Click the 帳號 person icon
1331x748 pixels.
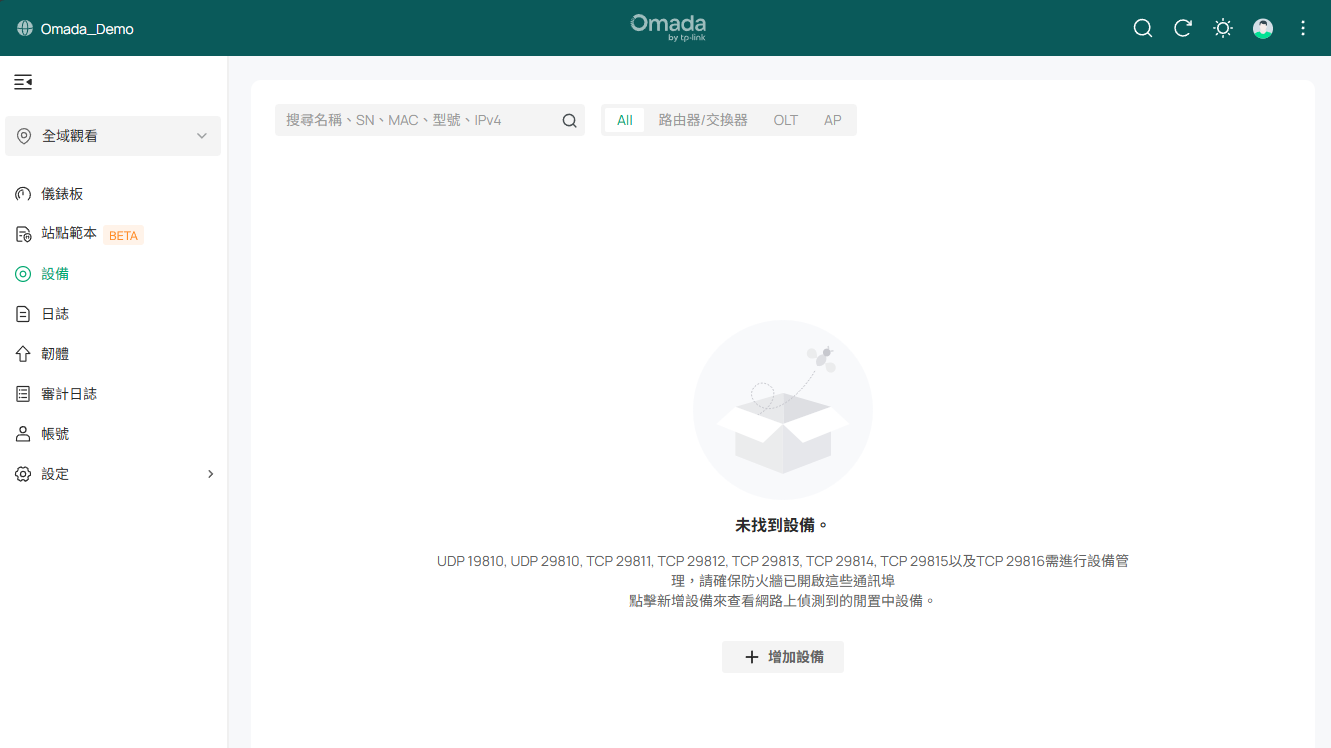click(23, 434)
